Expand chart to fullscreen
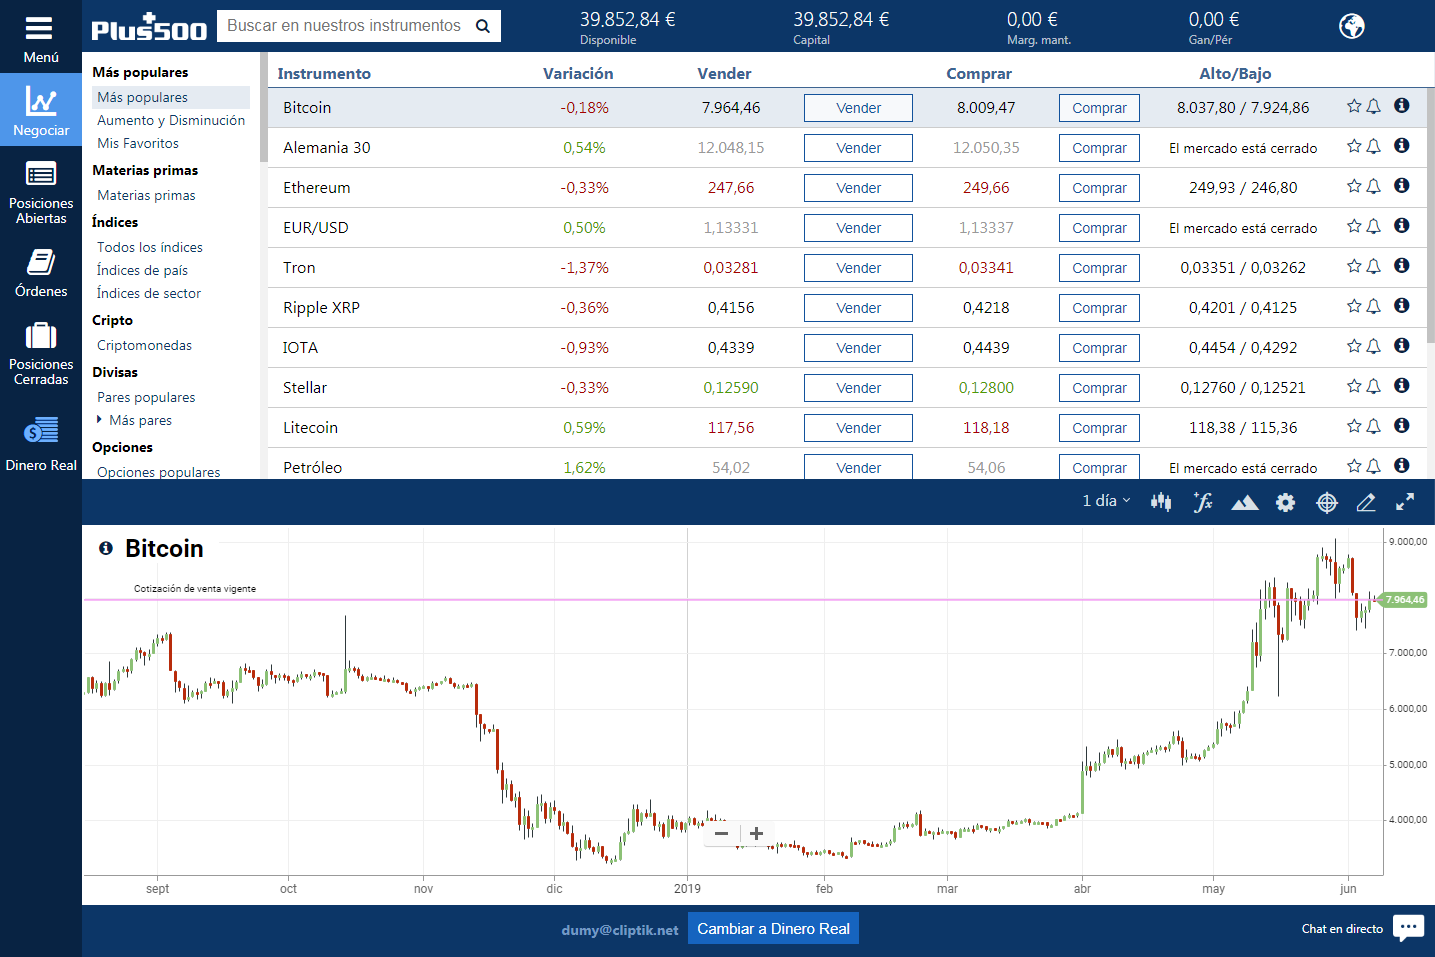The height and width of the screenshot is (957, 1435). click(x=1405, y=502)
